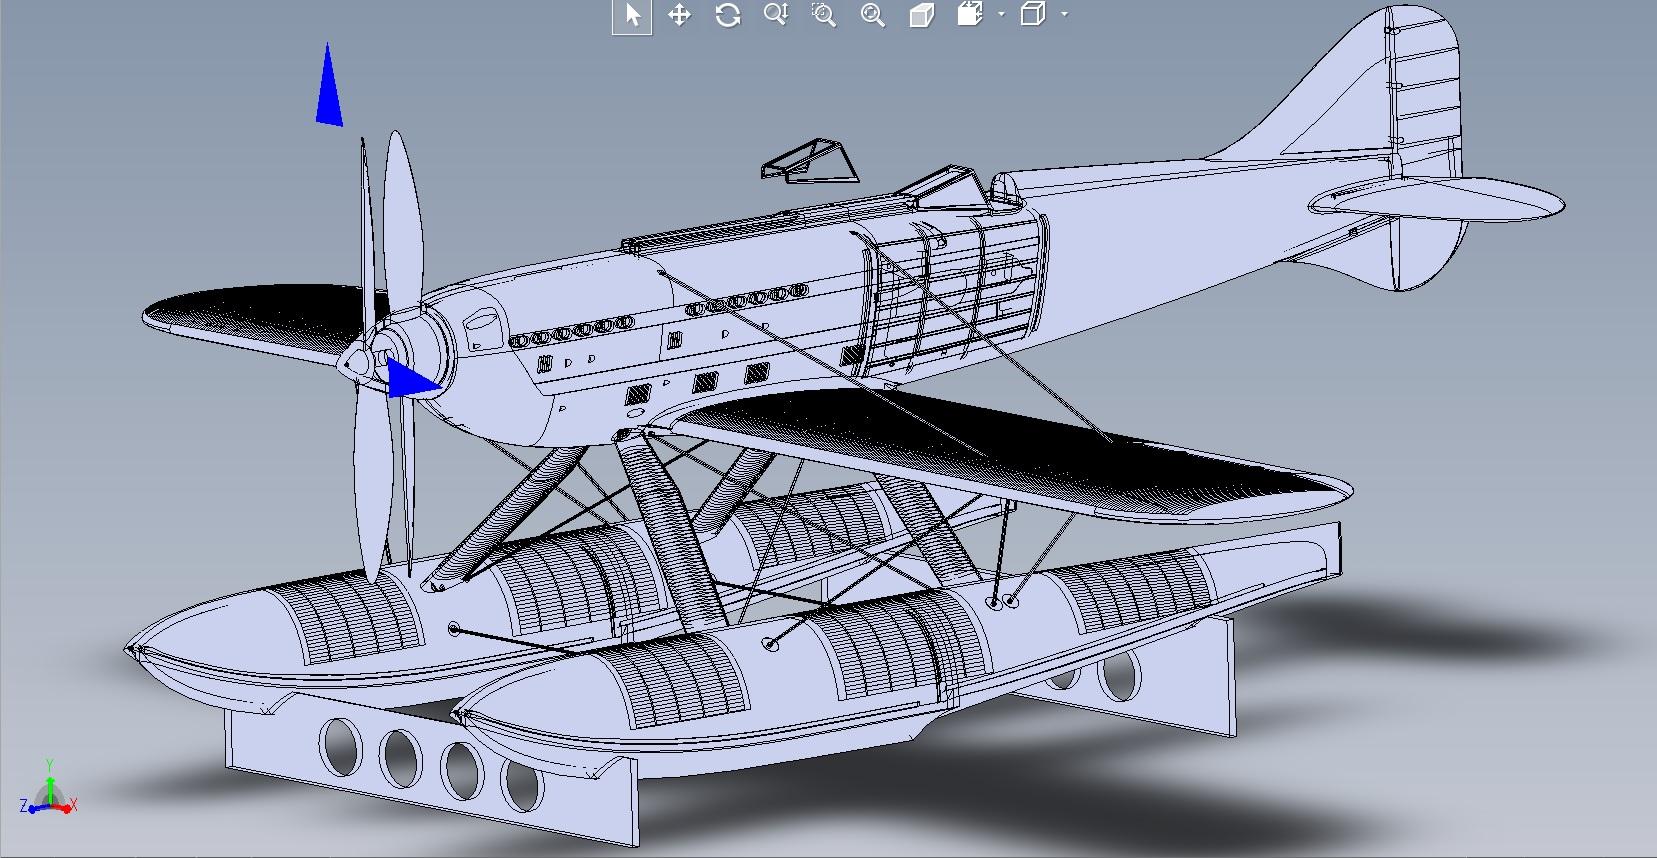The height and width of the screenshot is (858, 1657).
Task: Activate the Zoom to Area tool
Action: pyautogui.click(x=823, y=15)
